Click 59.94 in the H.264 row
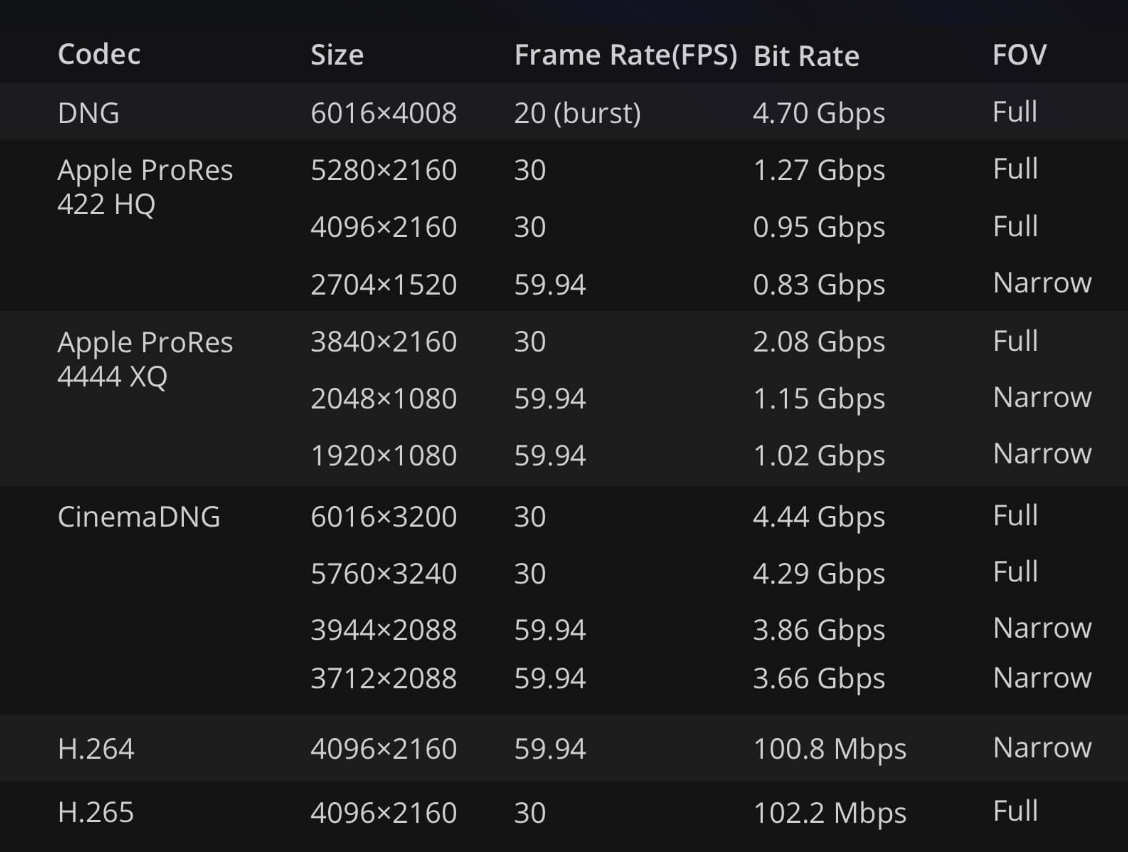Image resolution: width=1128 pixels, height=852 pixels. [x=550, y=749]
